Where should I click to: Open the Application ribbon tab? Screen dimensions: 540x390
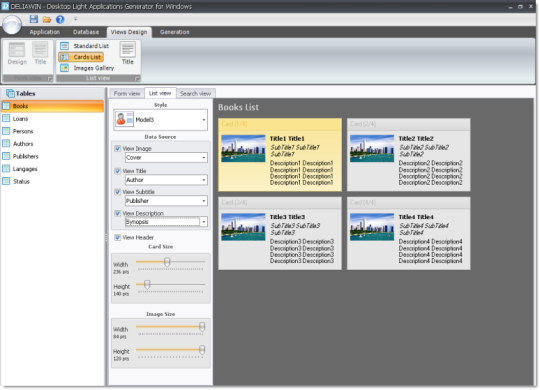pos(45,32)
